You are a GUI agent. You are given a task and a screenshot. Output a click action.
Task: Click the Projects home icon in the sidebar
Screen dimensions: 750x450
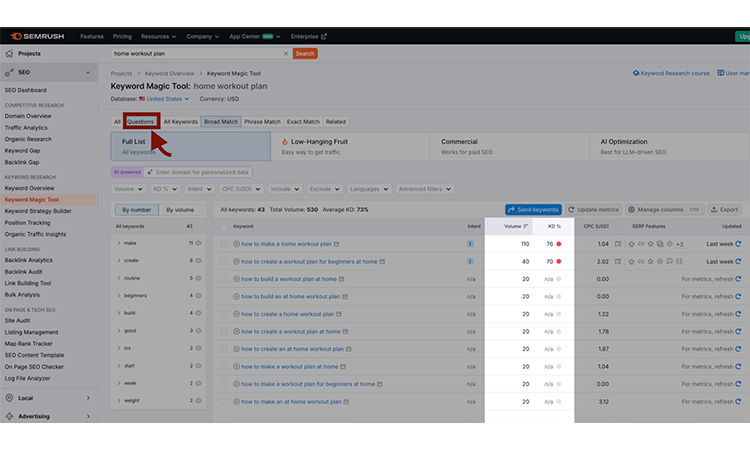coord(9,54)
